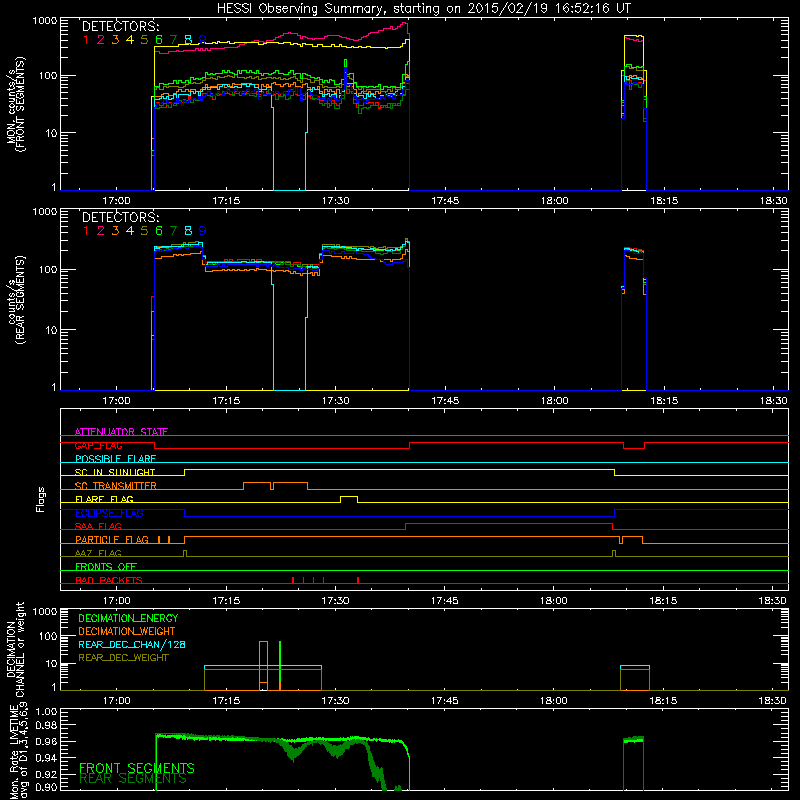Select detector 6 in front segments legend

[159, 40]
